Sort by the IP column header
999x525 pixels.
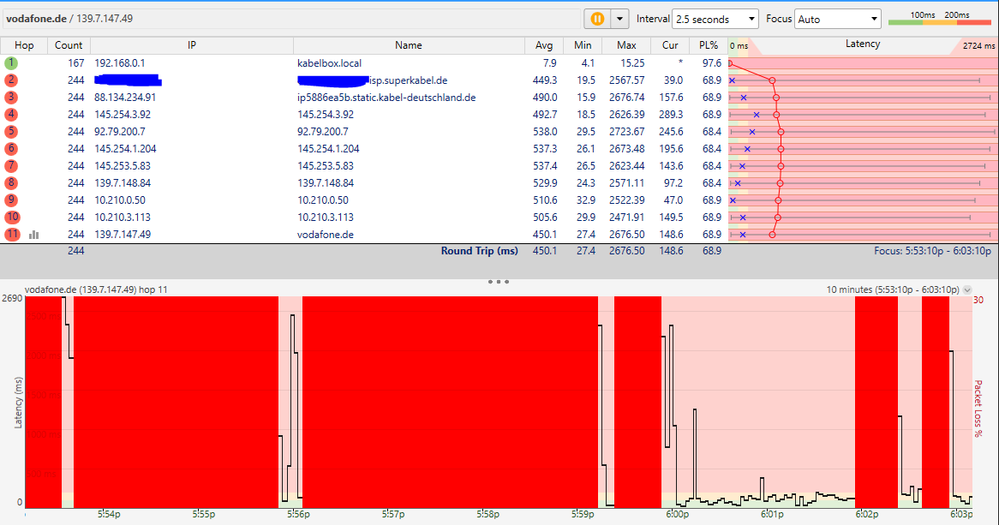pyautogui.click(x=192, y=45)
